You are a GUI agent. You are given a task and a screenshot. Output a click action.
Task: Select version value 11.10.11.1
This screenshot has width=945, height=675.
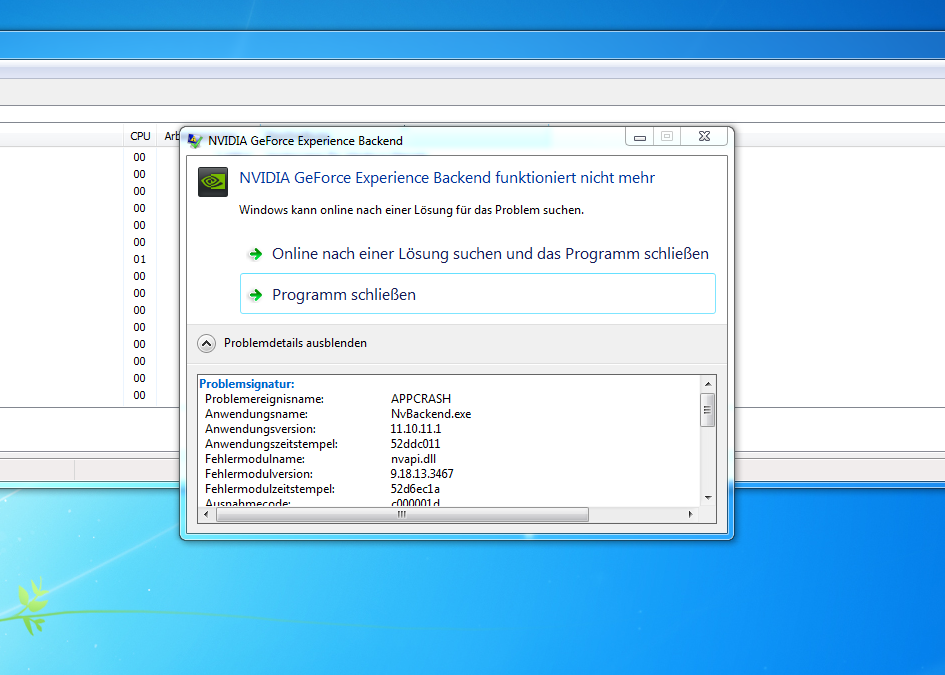tap(416, 429)
